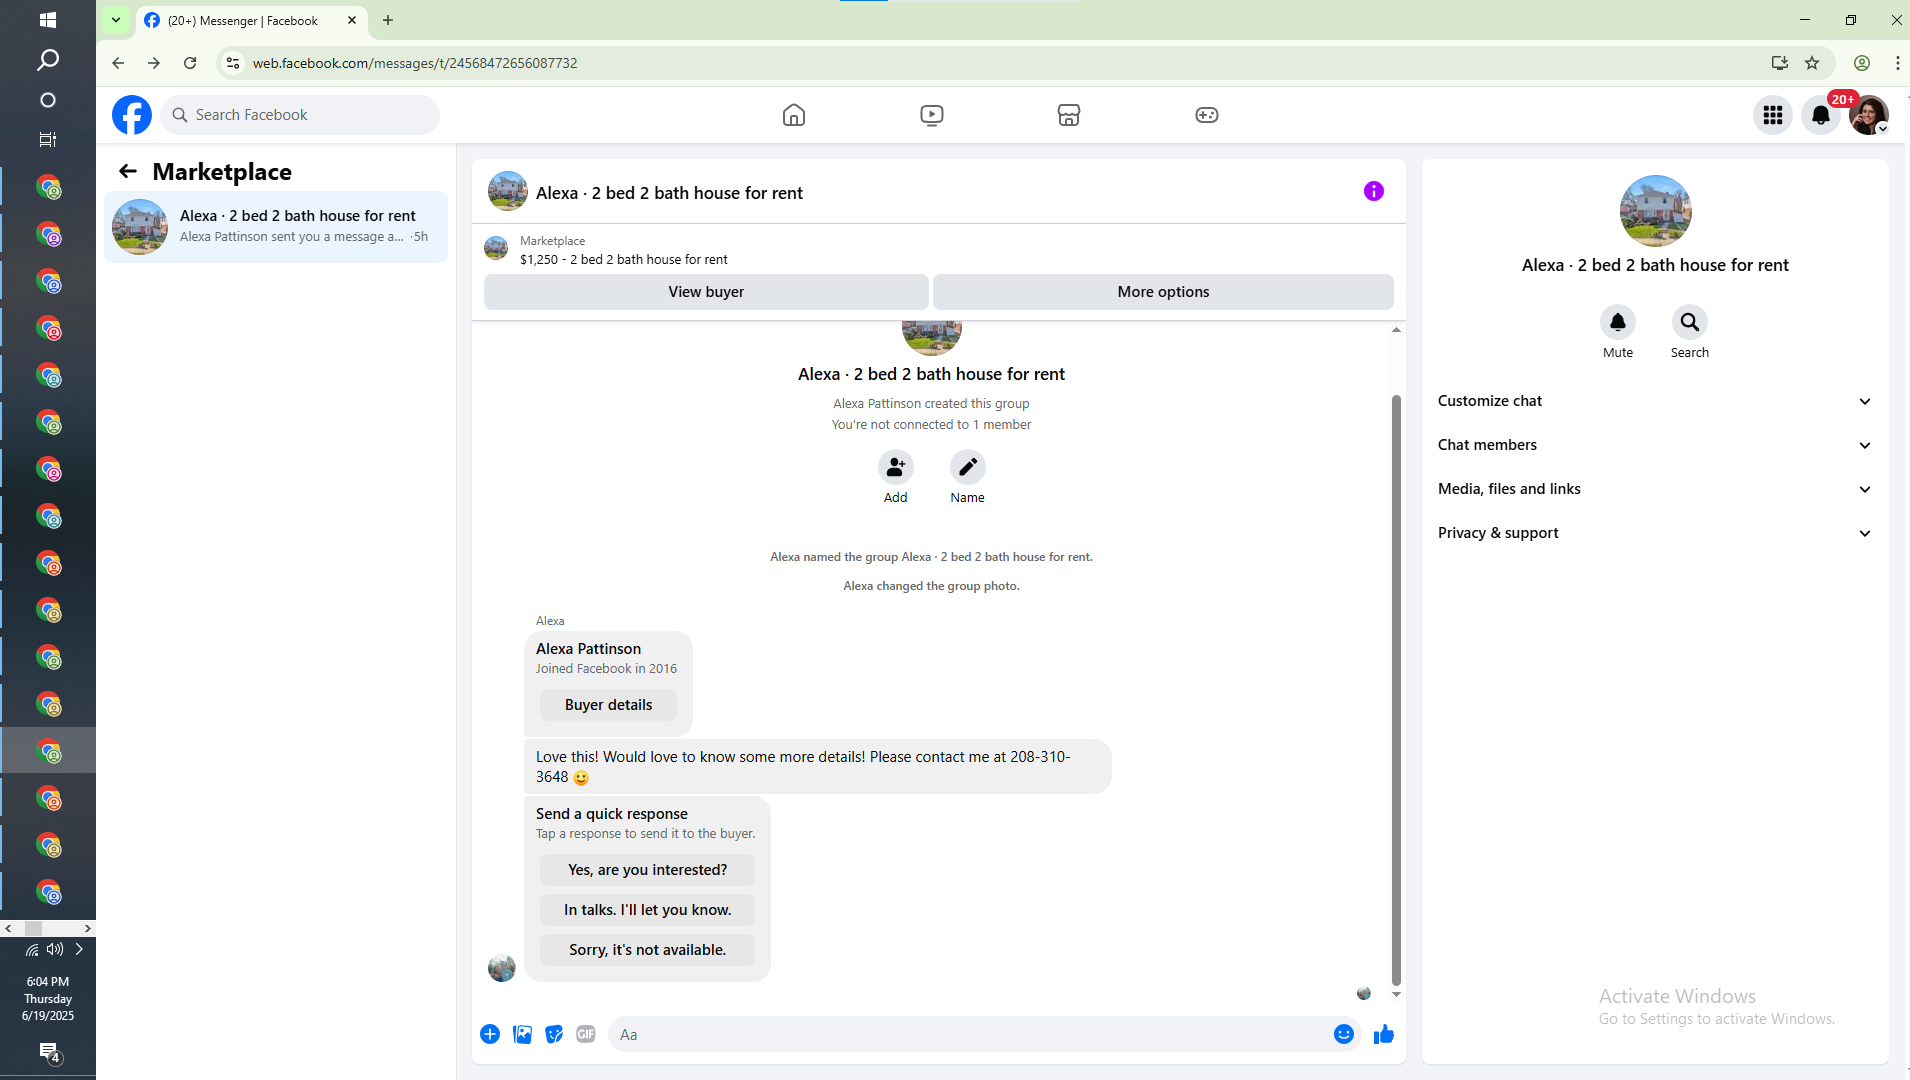Image resolution: width=1910 pixels, height=1080 pixels.
Task: Open Windows Task View
Action: pos(47,140)
